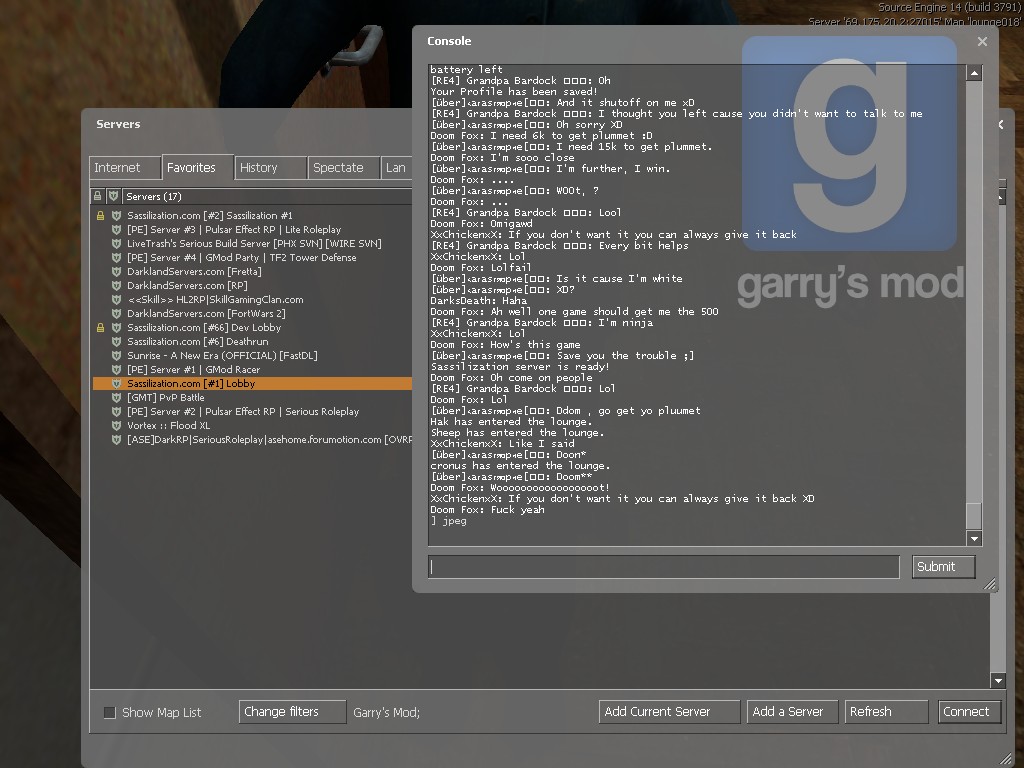Click padlock icon beside Dev Lobby server
Viewport: 1024px width, 768px height.
(100, 328)
